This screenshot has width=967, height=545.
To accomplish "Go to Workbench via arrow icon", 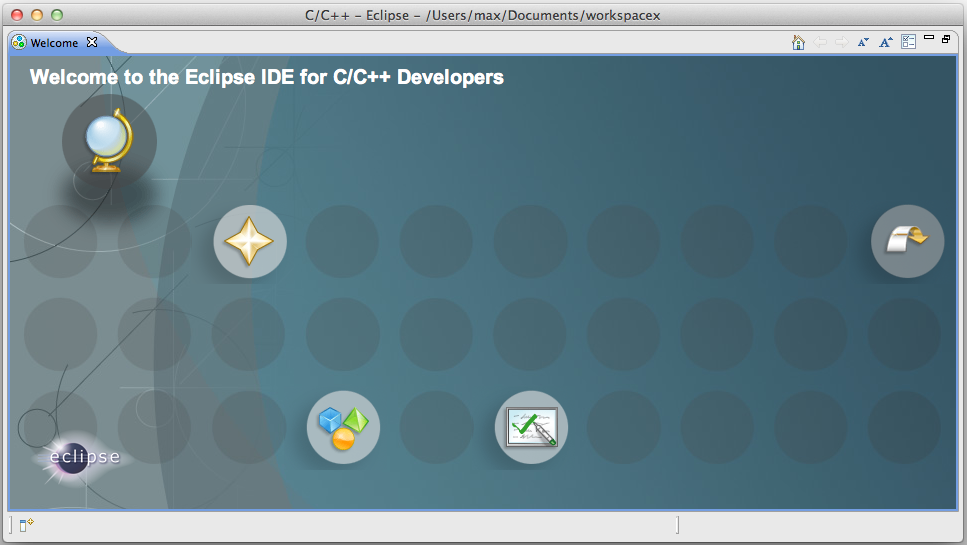I will click(907, 241).
